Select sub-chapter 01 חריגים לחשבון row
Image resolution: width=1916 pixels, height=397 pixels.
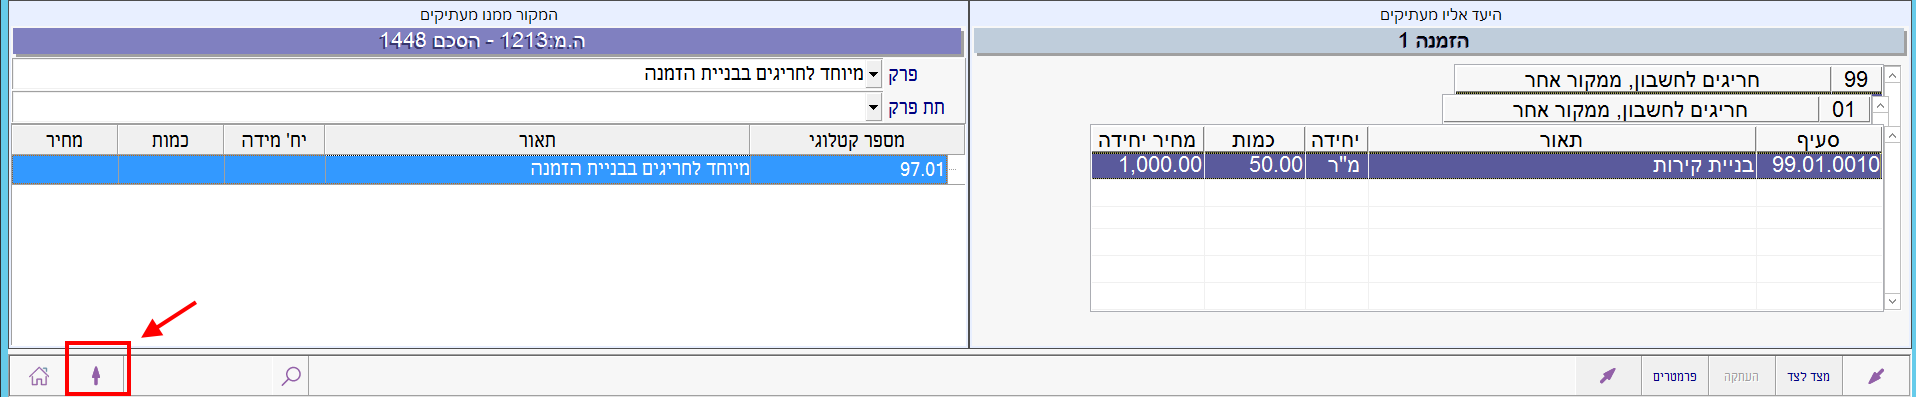[1656, 109]
